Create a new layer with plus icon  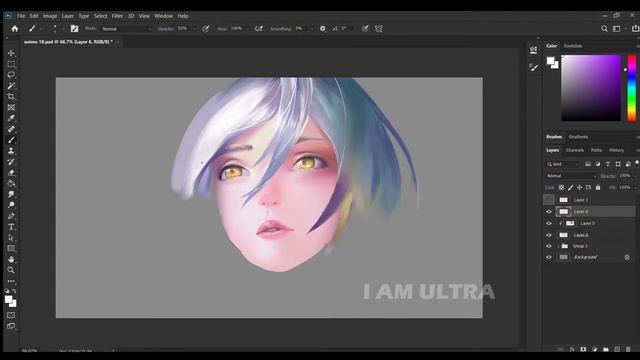[x=617, y=349]
